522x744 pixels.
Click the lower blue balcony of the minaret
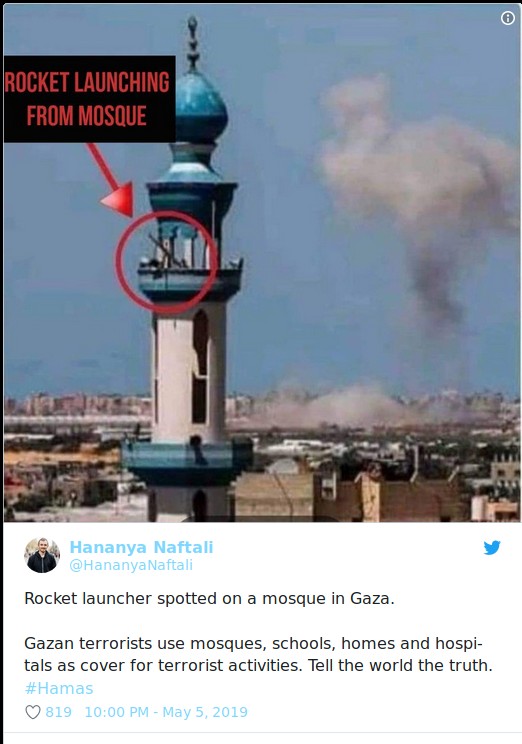187,459
